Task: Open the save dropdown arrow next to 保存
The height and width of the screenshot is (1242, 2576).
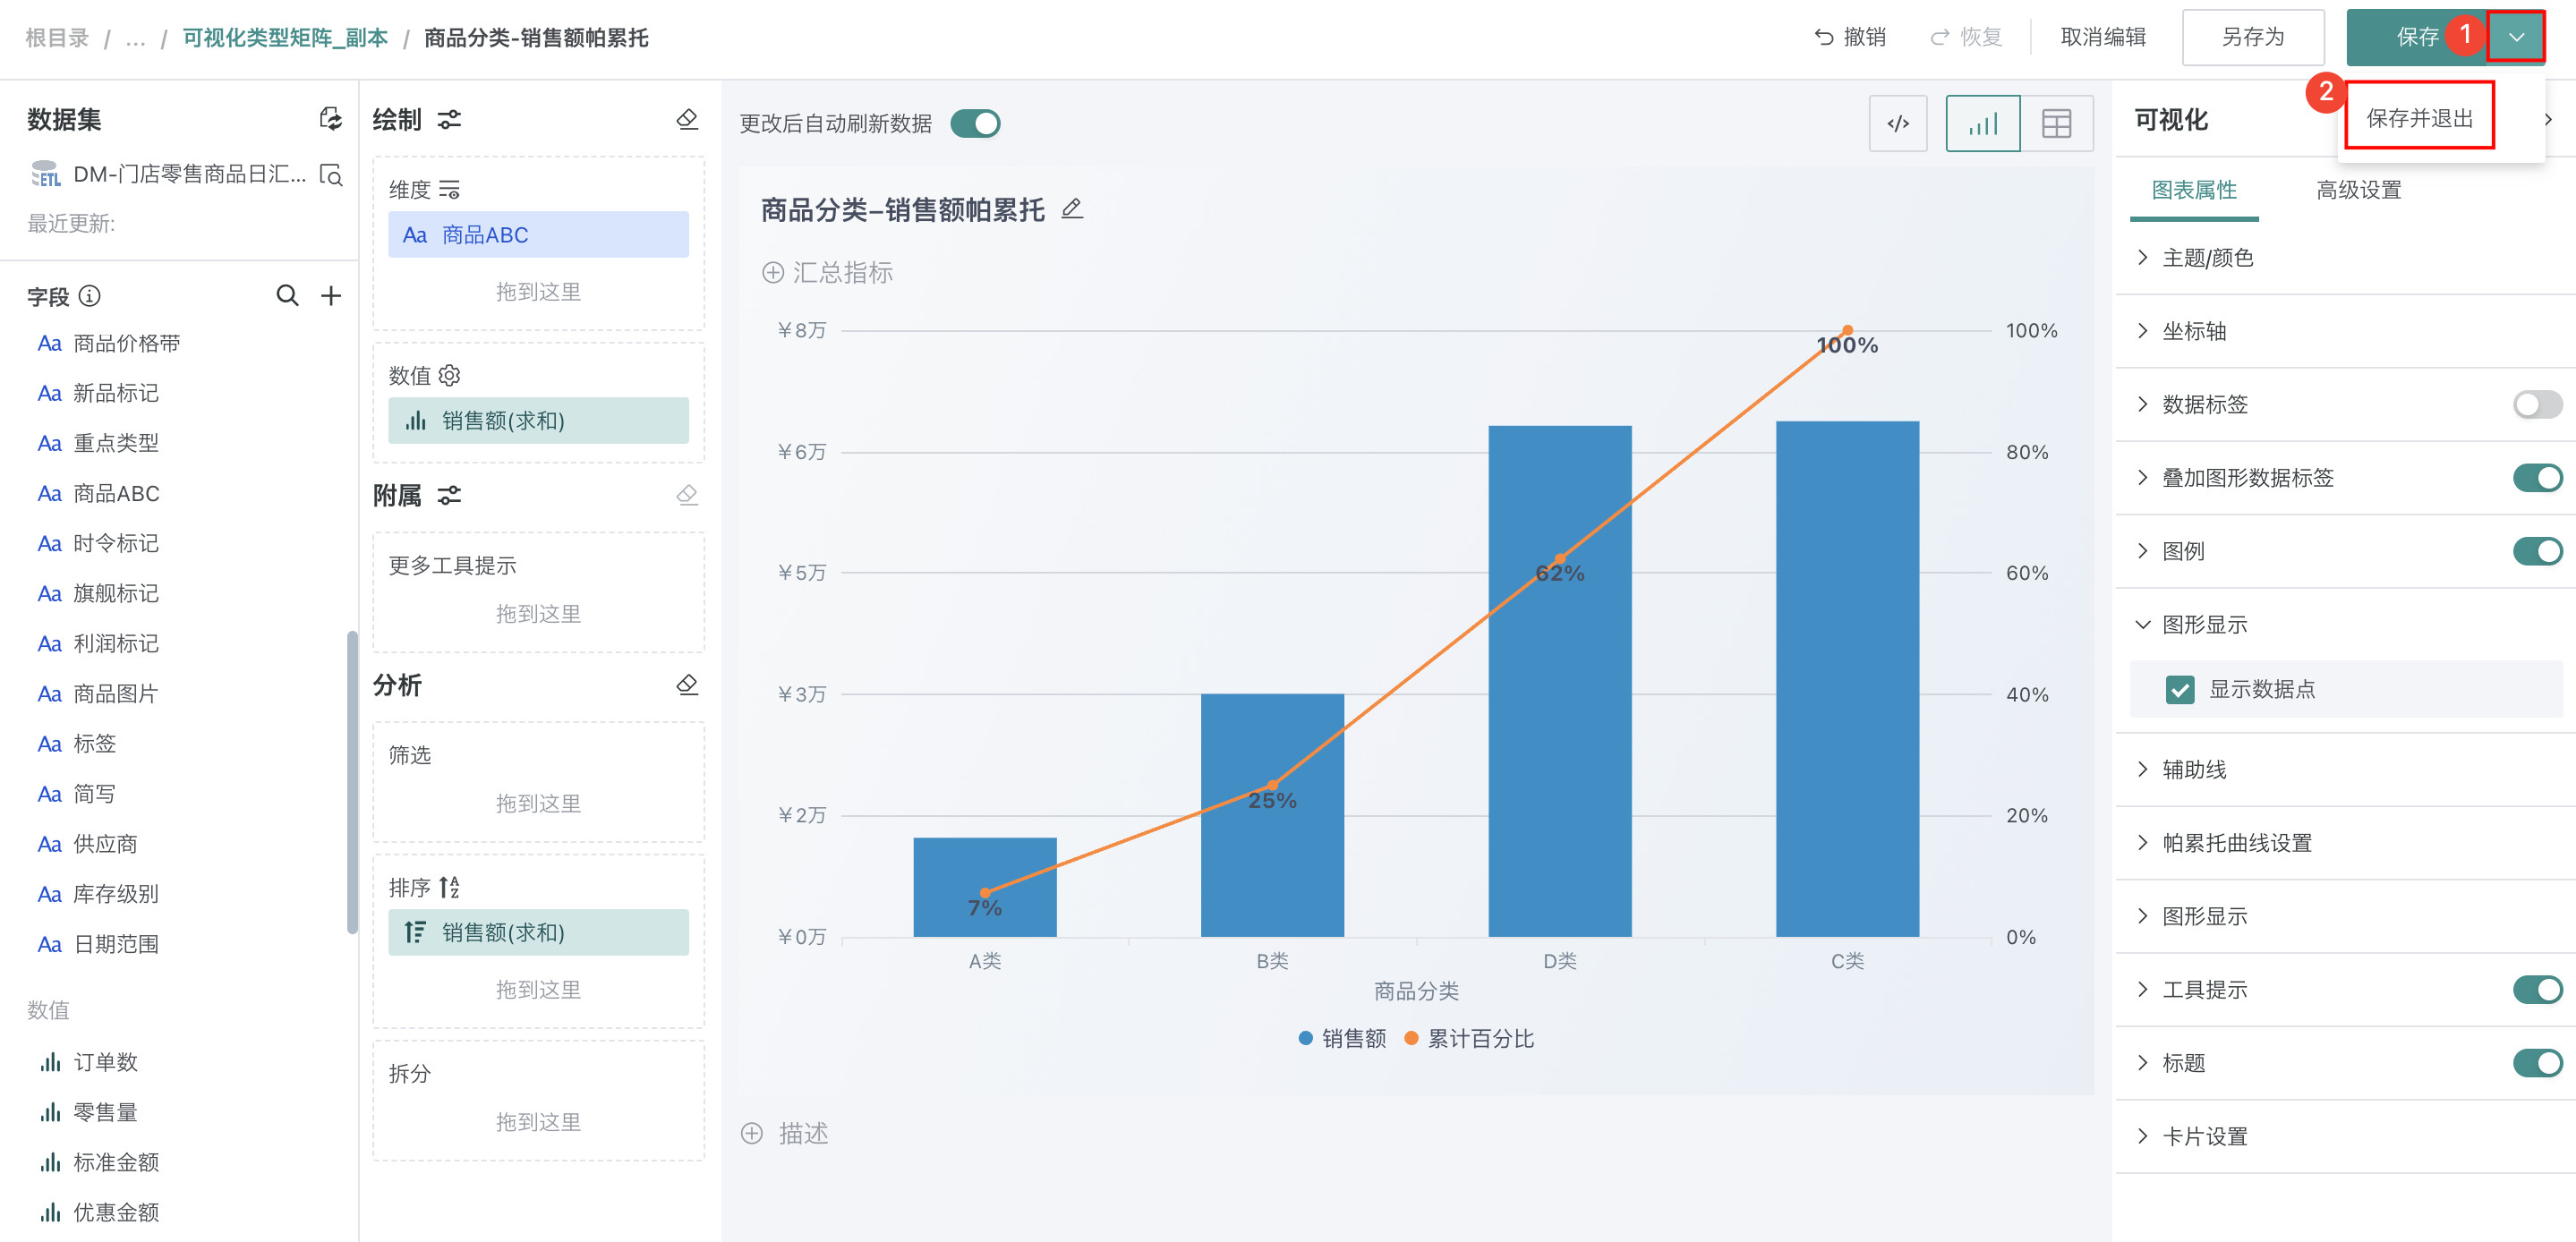Action: click(x=2516, y=38)
